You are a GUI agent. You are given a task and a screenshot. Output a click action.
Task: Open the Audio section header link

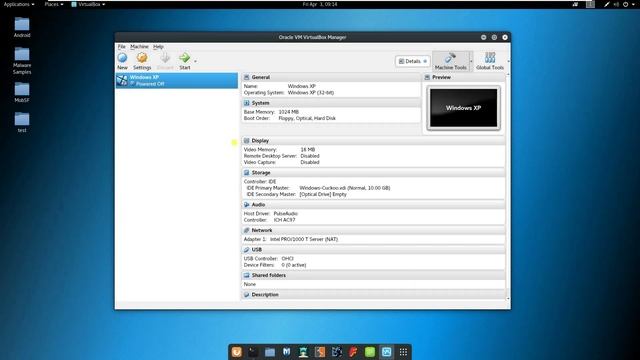tap(258, 204)
